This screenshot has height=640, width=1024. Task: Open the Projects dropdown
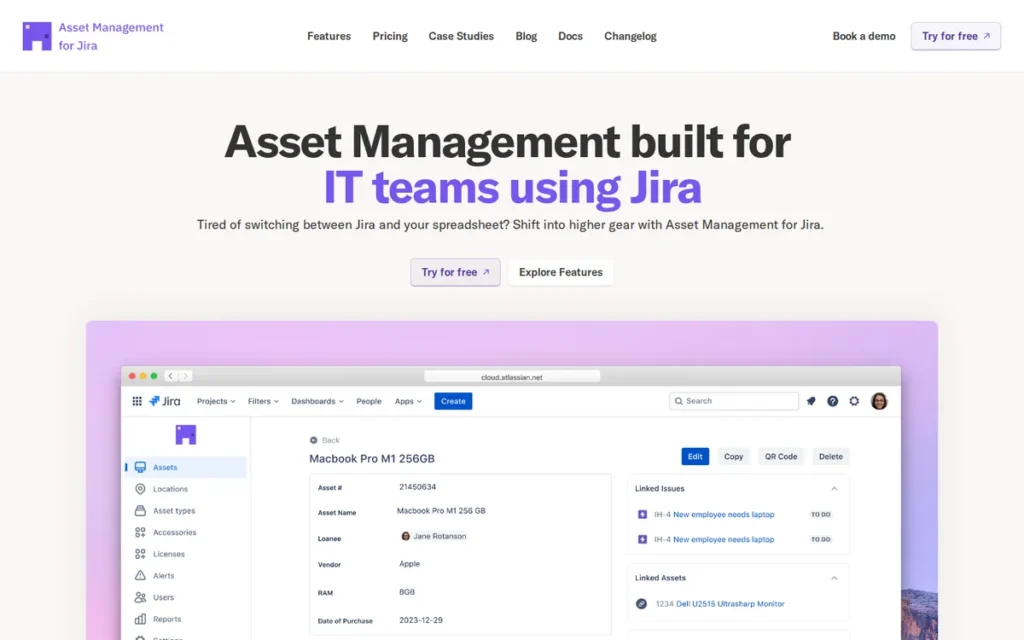pyautogui.click(x=216, y=401)
